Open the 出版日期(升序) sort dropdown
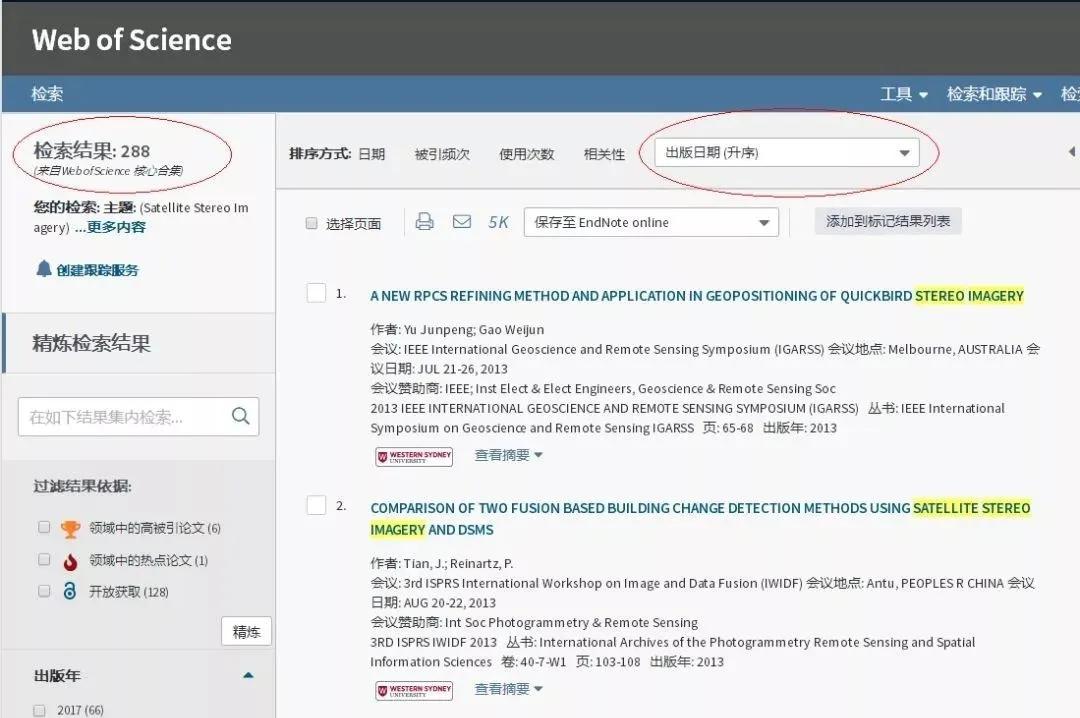Screen dimensions: 1080x718 [x=905, y=152]
